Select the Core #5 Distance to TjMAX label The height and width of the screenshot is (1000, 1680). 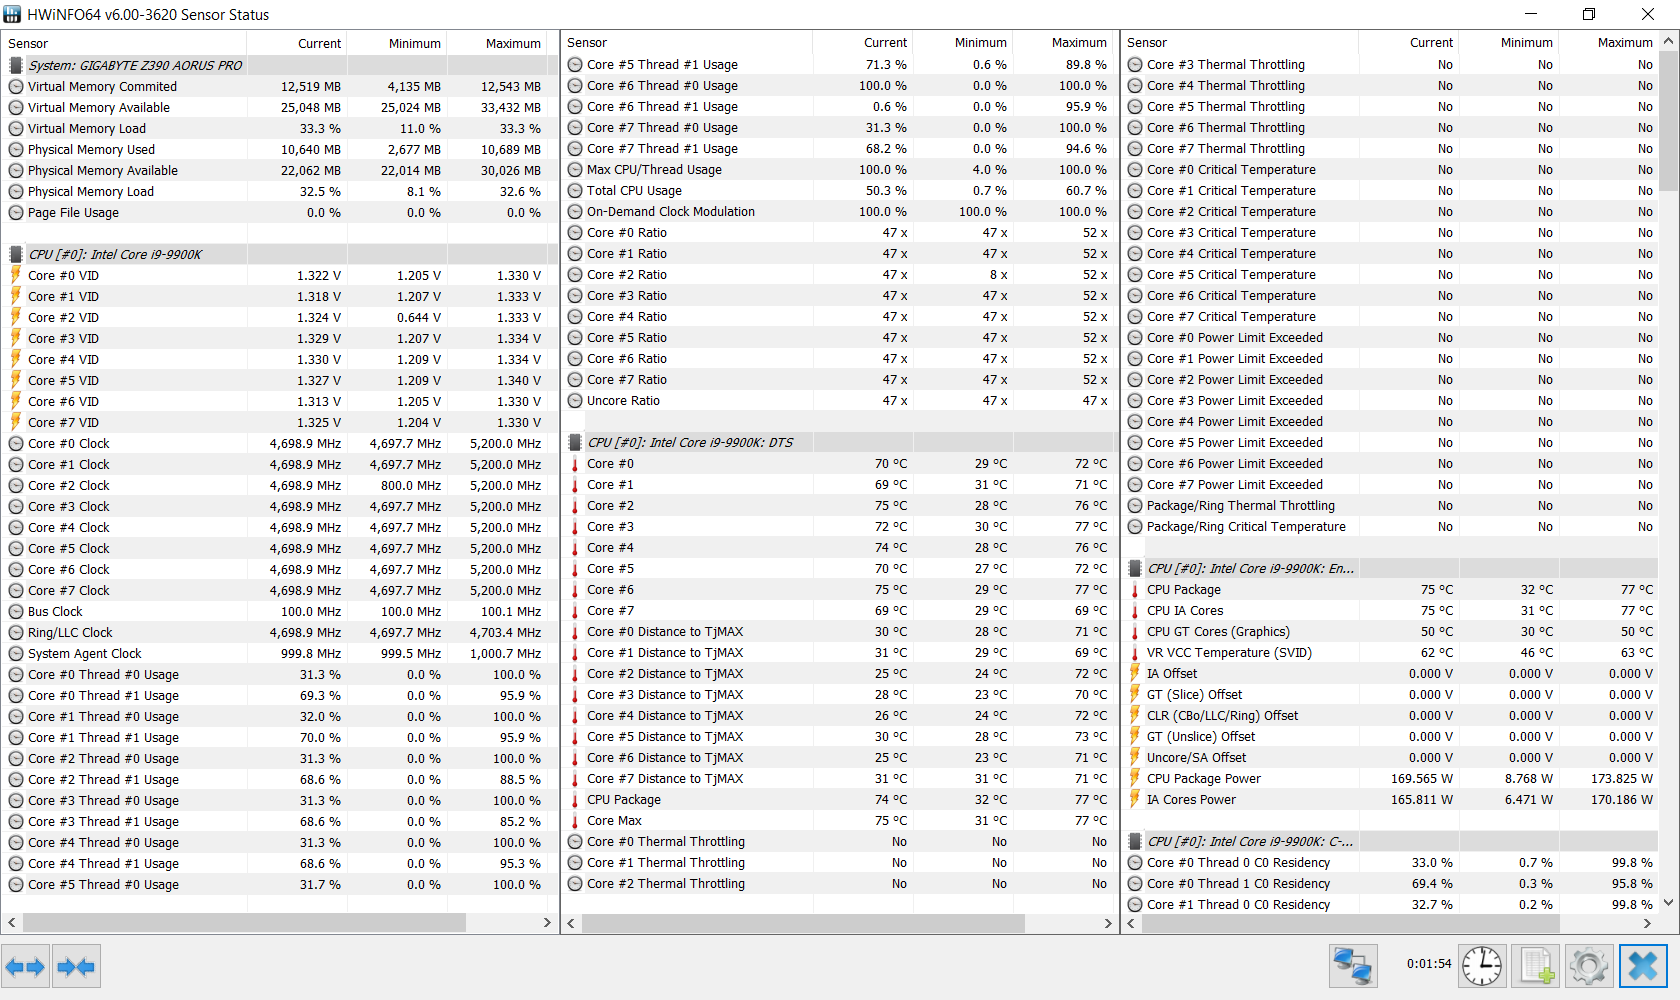coord(665,736)
